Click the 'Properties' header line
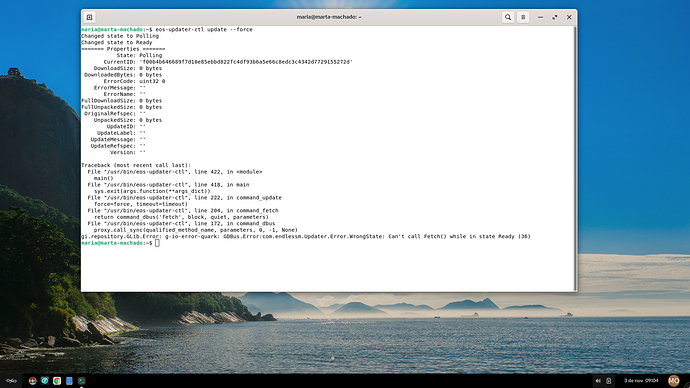This screenshot has width=690, height=388. (x=123, y=49)
